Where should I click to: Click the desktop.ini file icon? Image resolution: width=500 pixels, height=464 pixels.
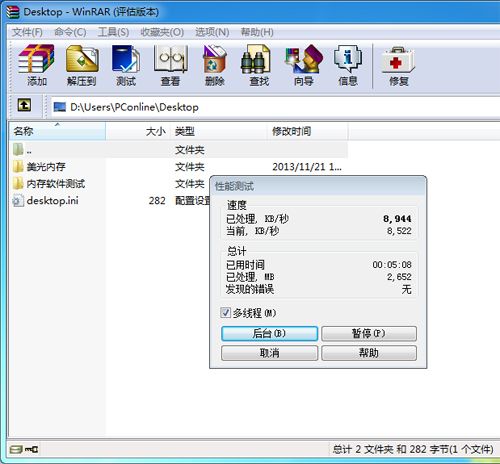point(18,201)
